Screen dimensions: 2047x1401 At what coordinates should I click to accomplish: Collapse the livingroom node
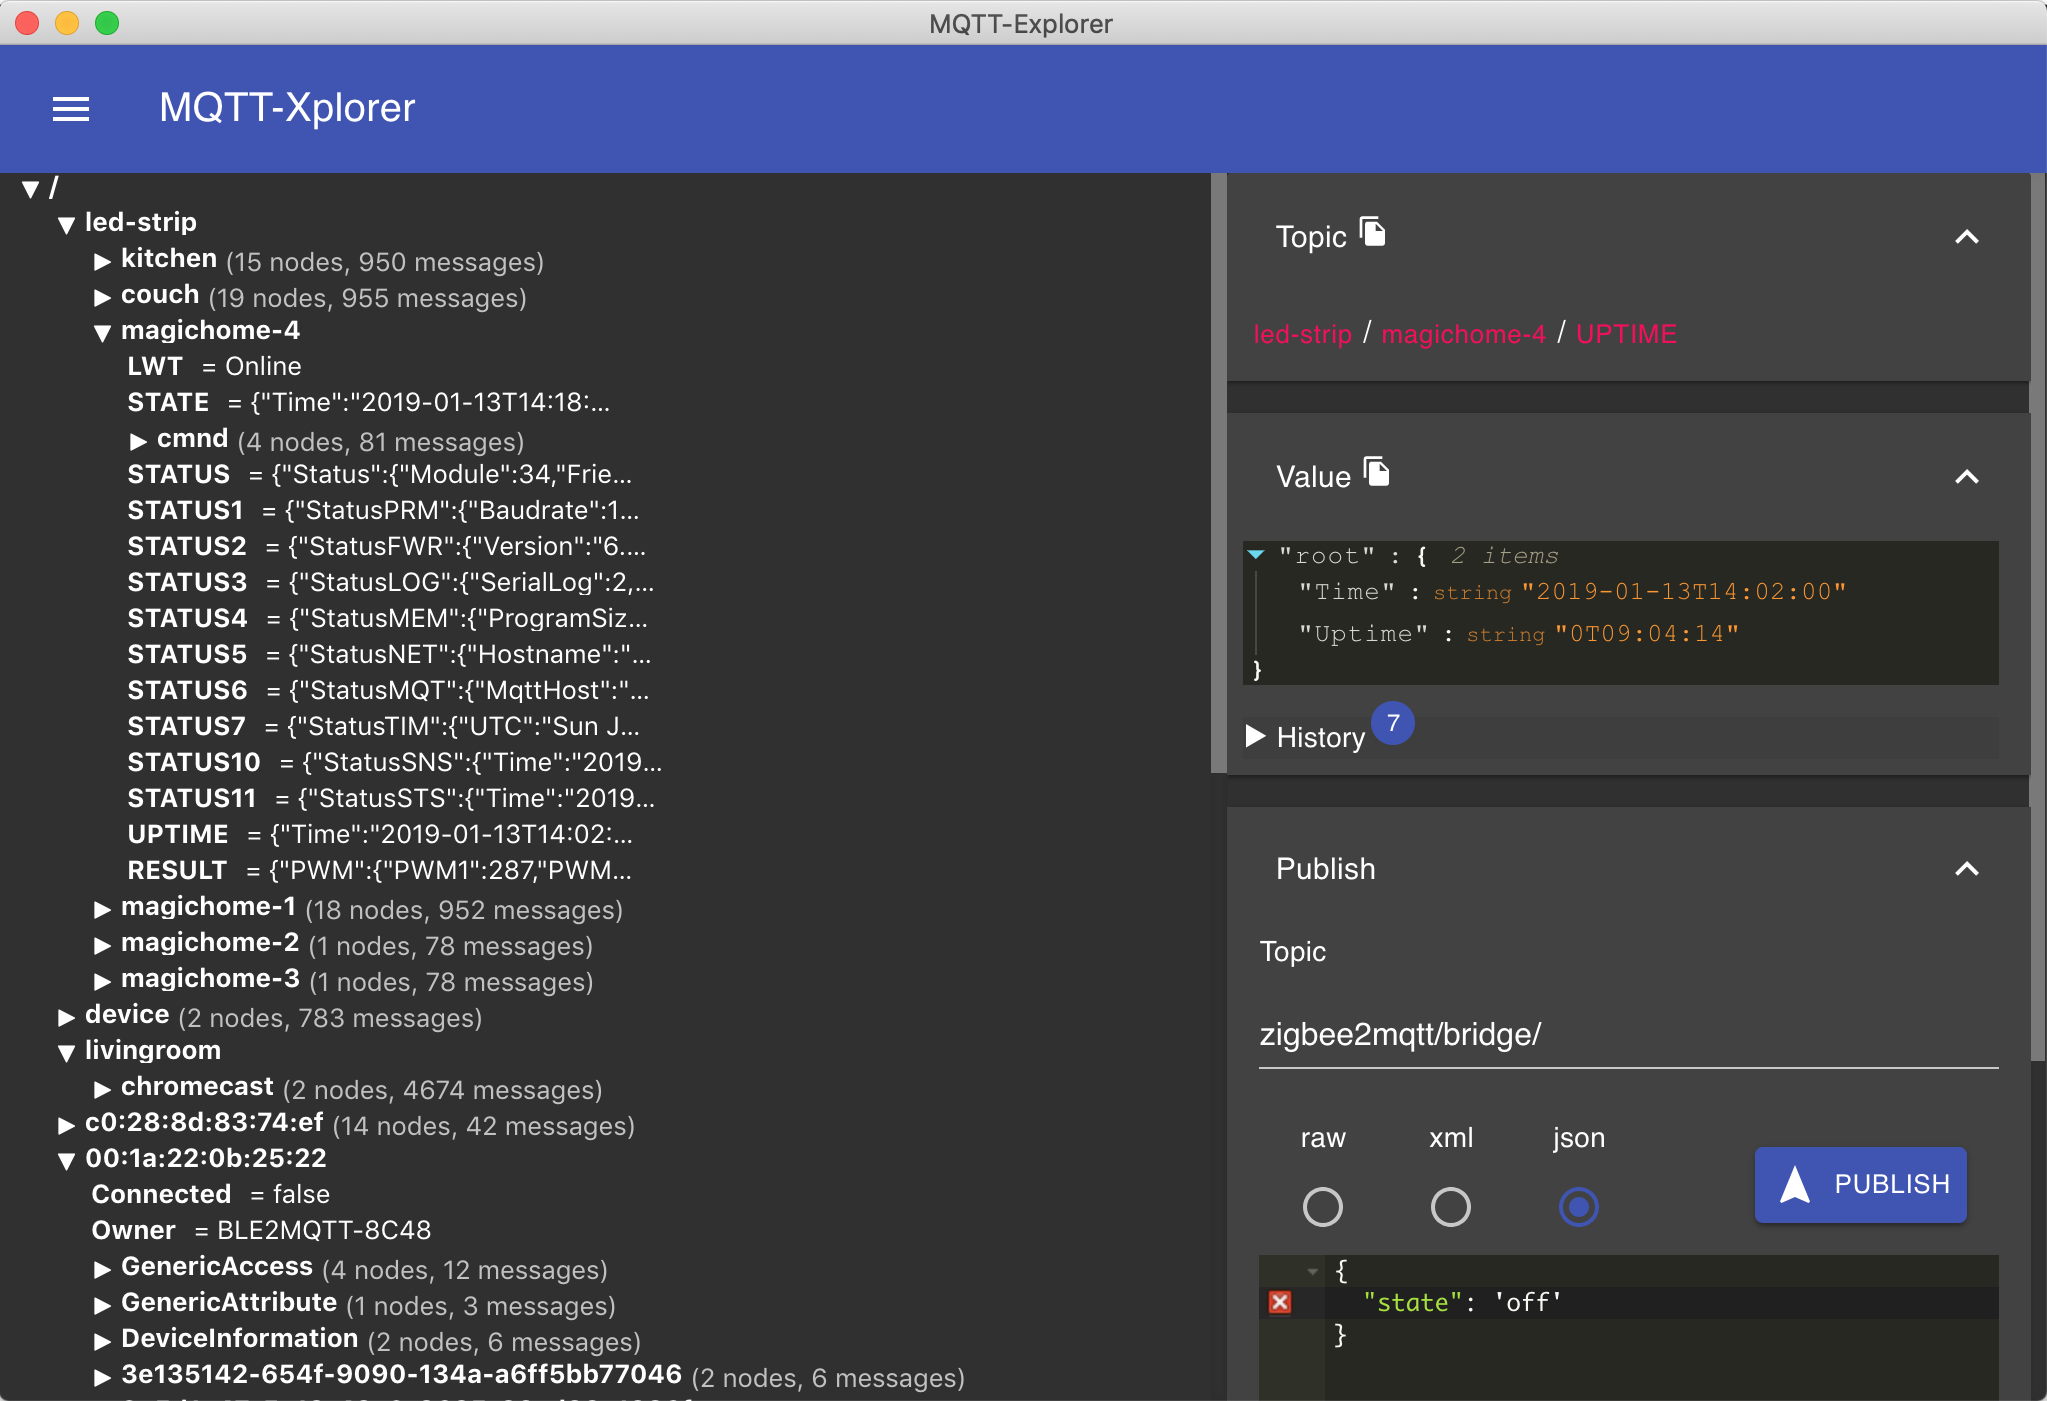[66, 1053]
